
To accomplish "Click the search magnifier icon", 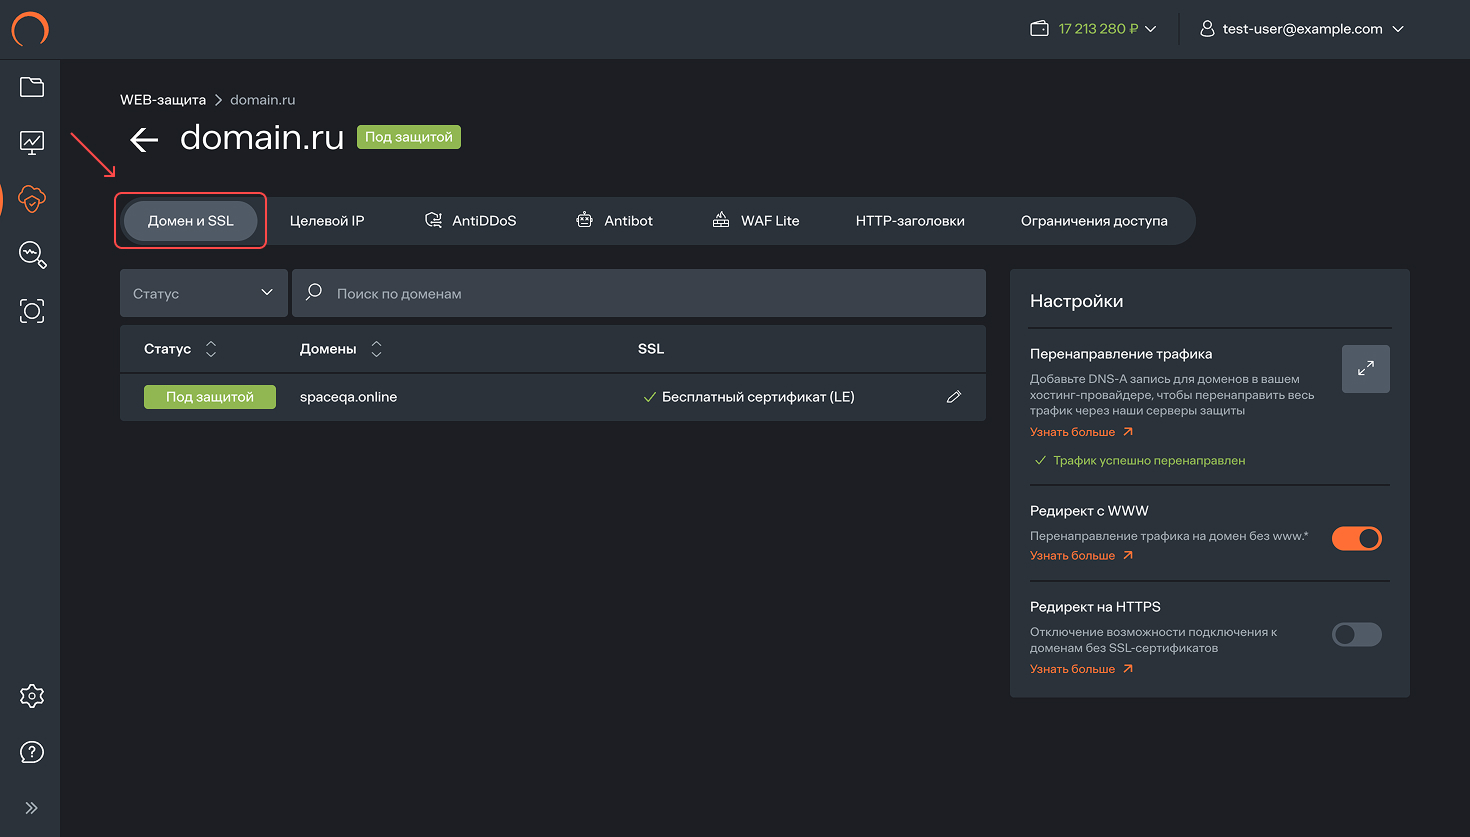I will (314, 292).
